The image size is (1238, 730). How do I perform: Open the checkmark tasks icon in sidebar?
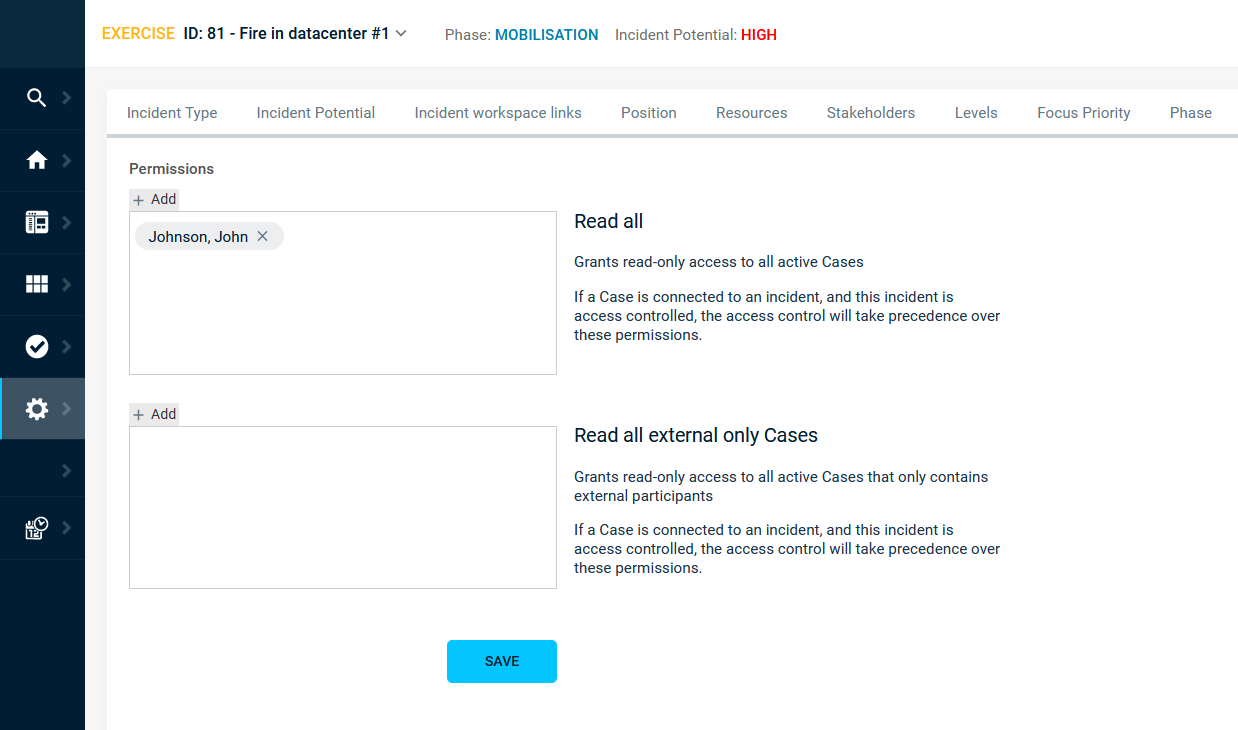[36, 346]
